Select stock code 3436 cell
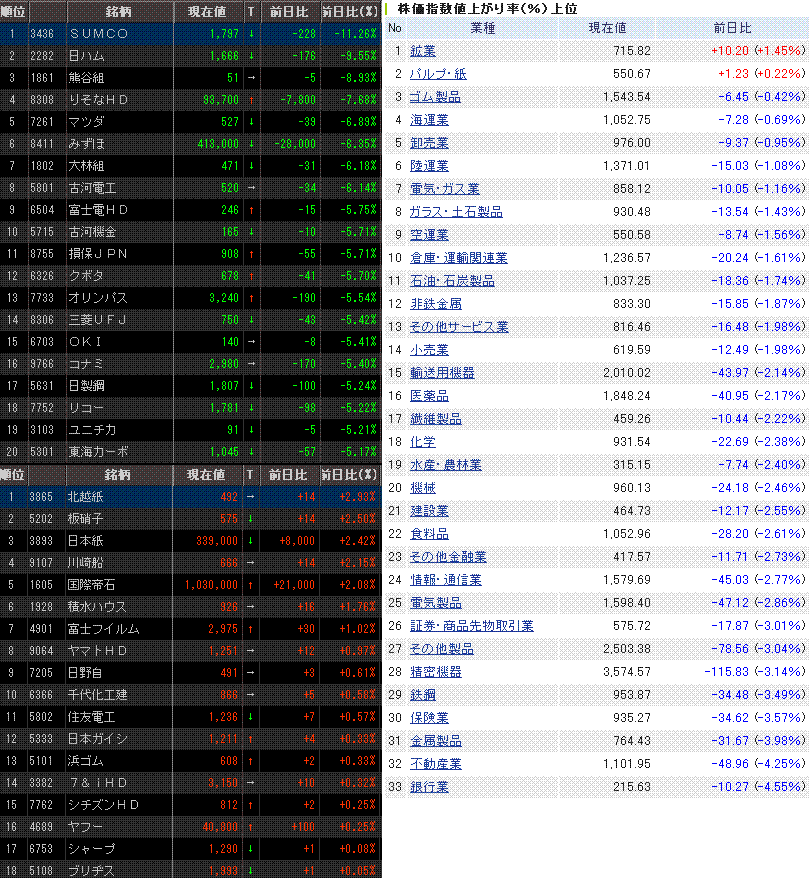This screenshot has width=809, height=878. pos(42,34)
